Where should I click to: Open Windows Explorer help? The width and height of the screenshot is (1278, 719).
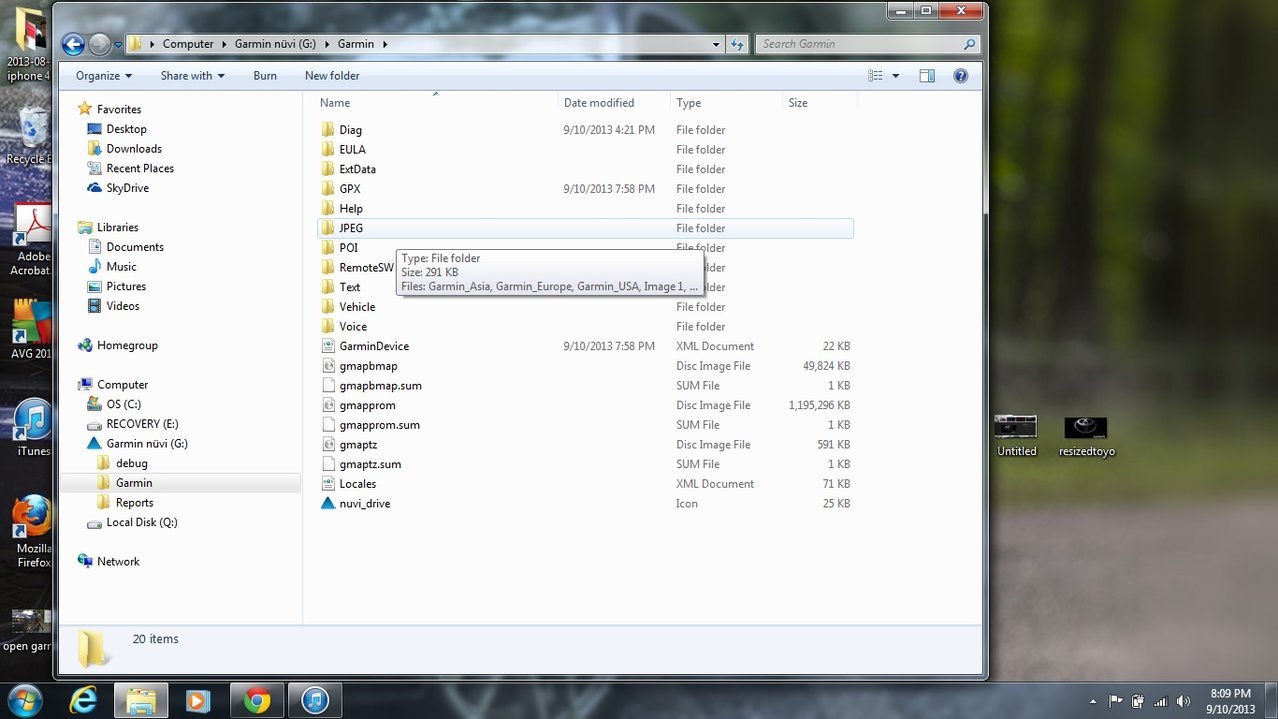coord(960,76)
